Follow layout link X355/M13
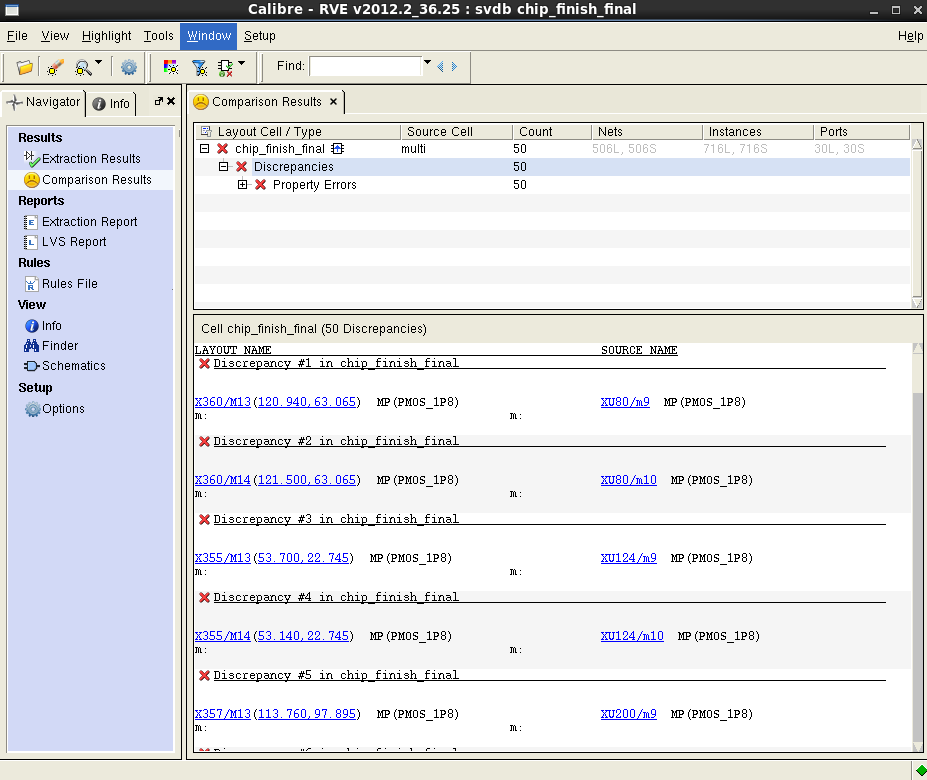Image resolution: width=927 pixels, height=780 pixels. click(x=223, y=558)
